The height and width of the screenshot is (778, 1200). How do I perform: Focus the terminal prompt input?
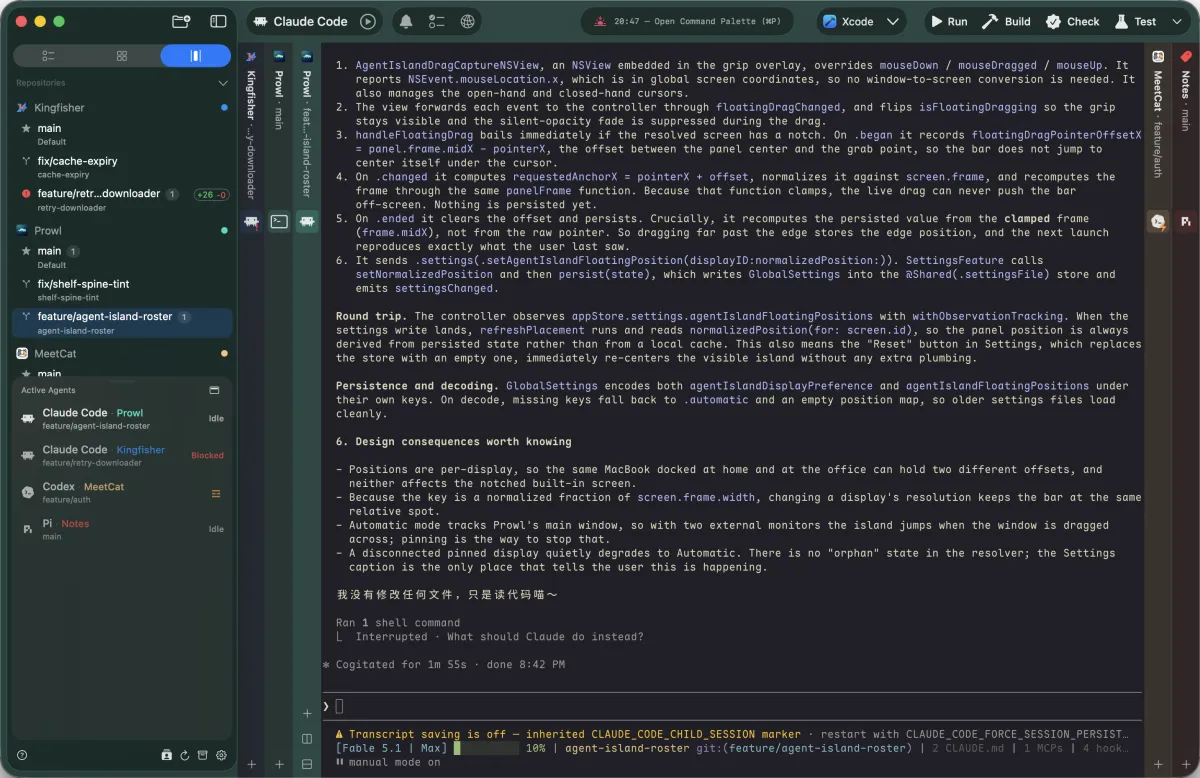point(731,706)
